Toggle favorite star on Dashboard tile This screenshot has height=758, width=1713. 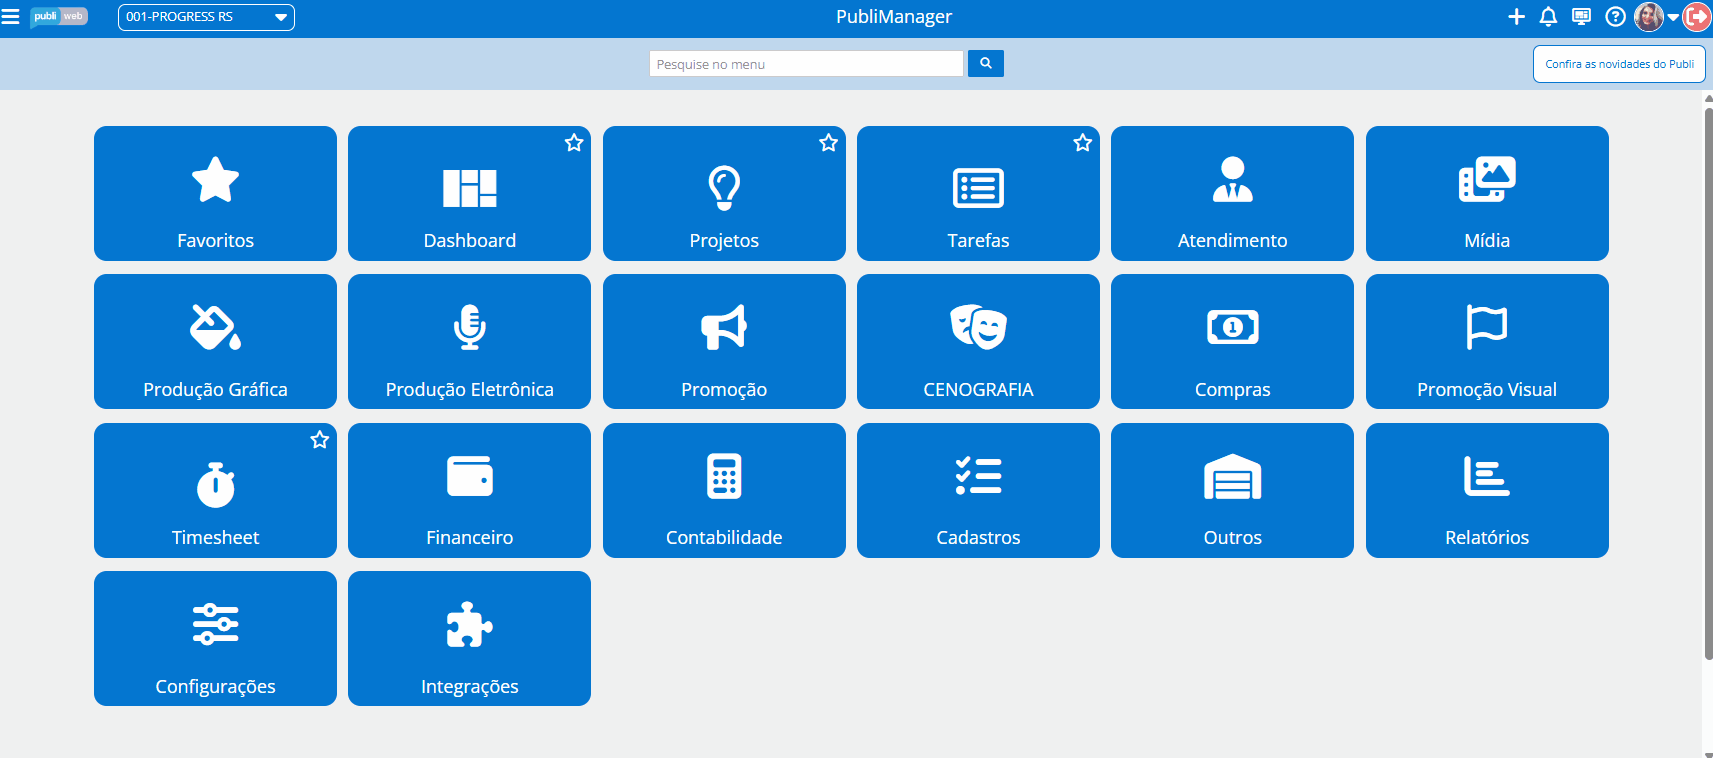tap(574, 143)
